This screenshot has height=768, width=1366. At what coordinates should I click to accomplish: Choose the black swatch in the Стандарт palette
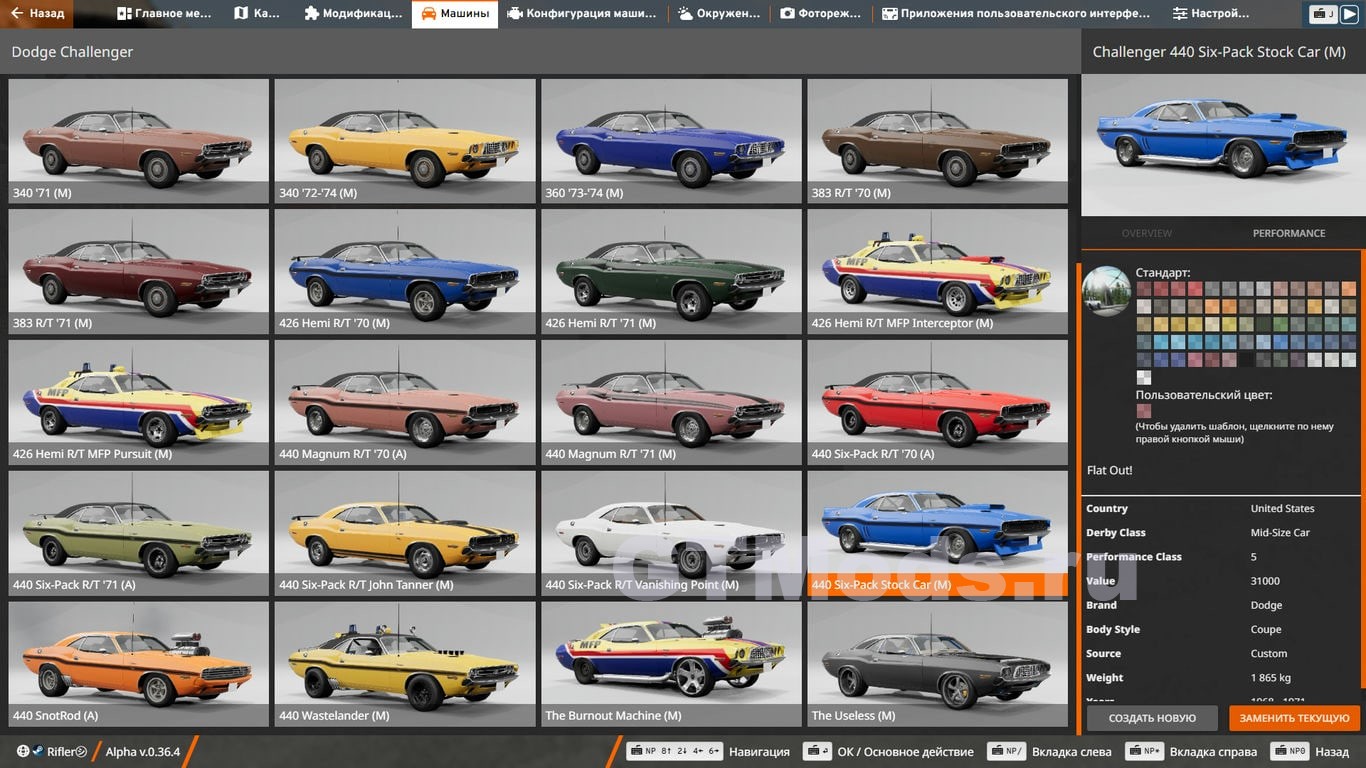pyautogui.click(x=1246, y=360)
